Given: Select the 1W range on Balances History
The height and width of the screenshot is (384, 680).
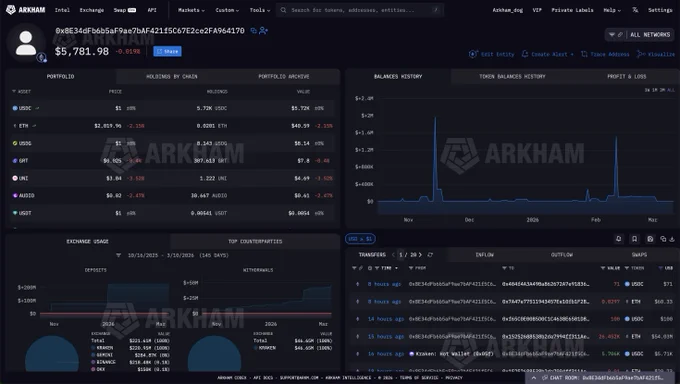Looking at the screenshot, I should tap(647, 90).
